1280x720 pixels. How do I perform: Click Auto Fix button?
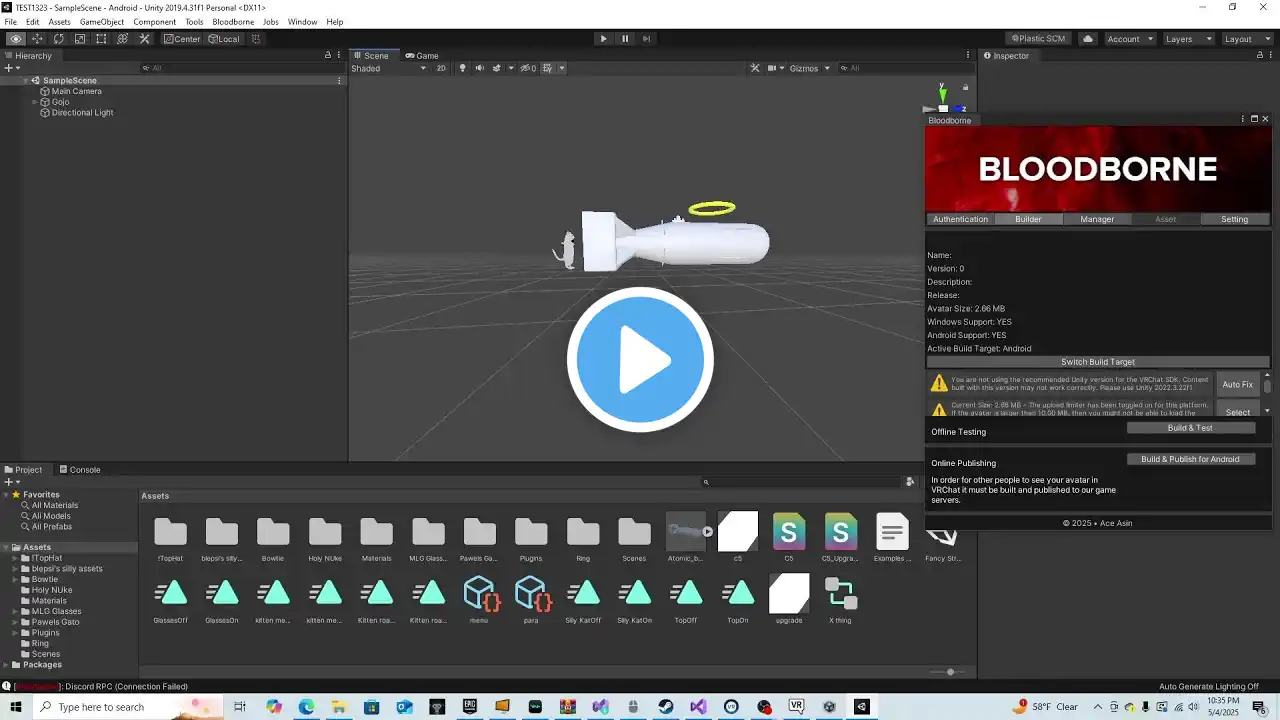1237,384
